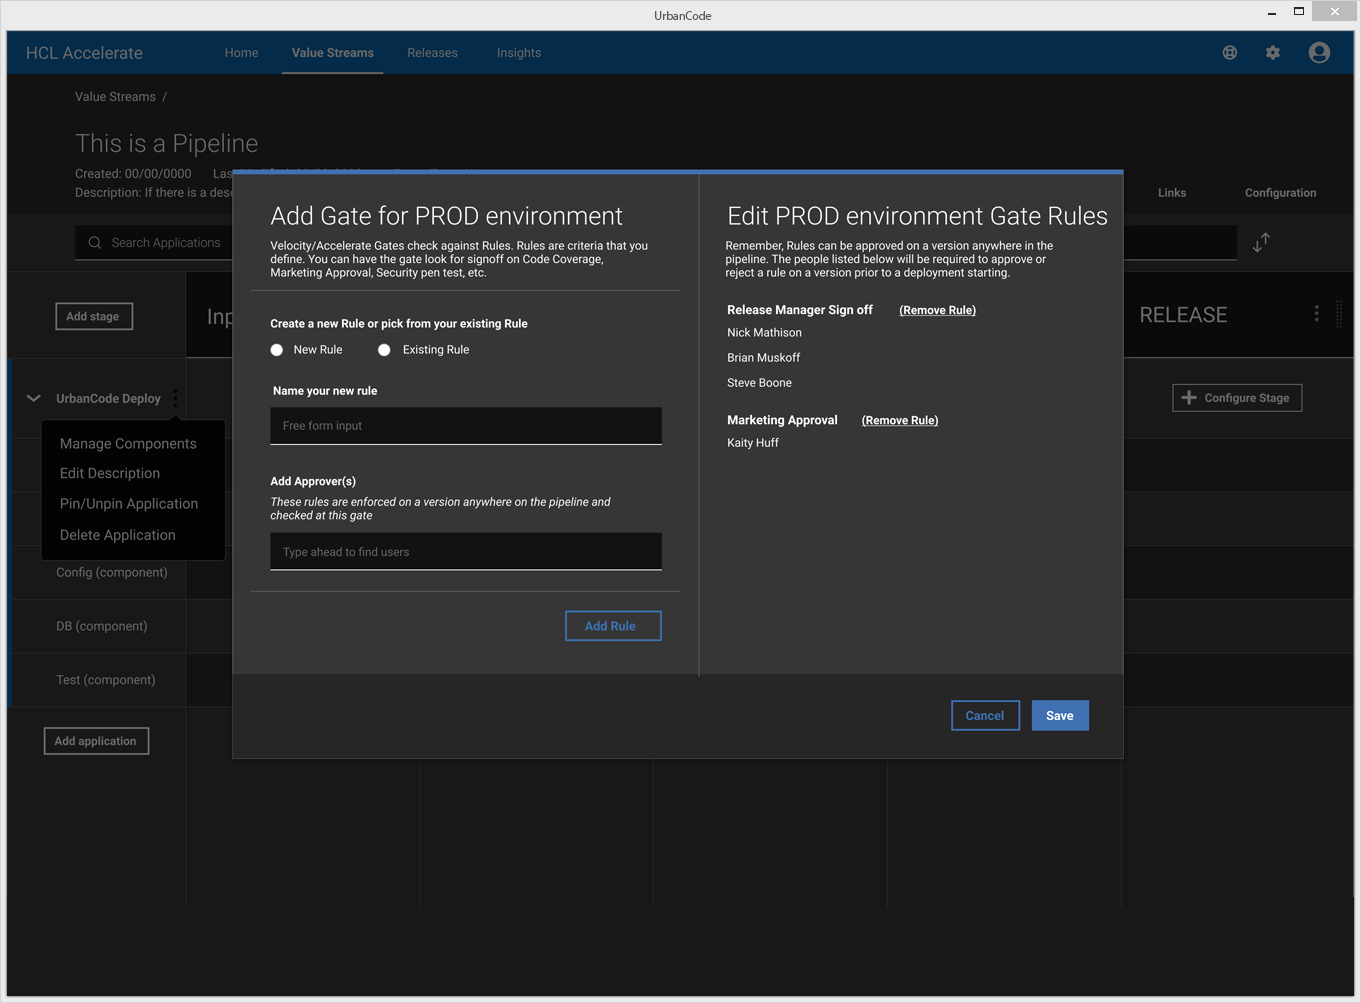This screenshot has width=1361, height=1003.
Task: Open the settings gear icon
Action: [x=1273, y=53]
